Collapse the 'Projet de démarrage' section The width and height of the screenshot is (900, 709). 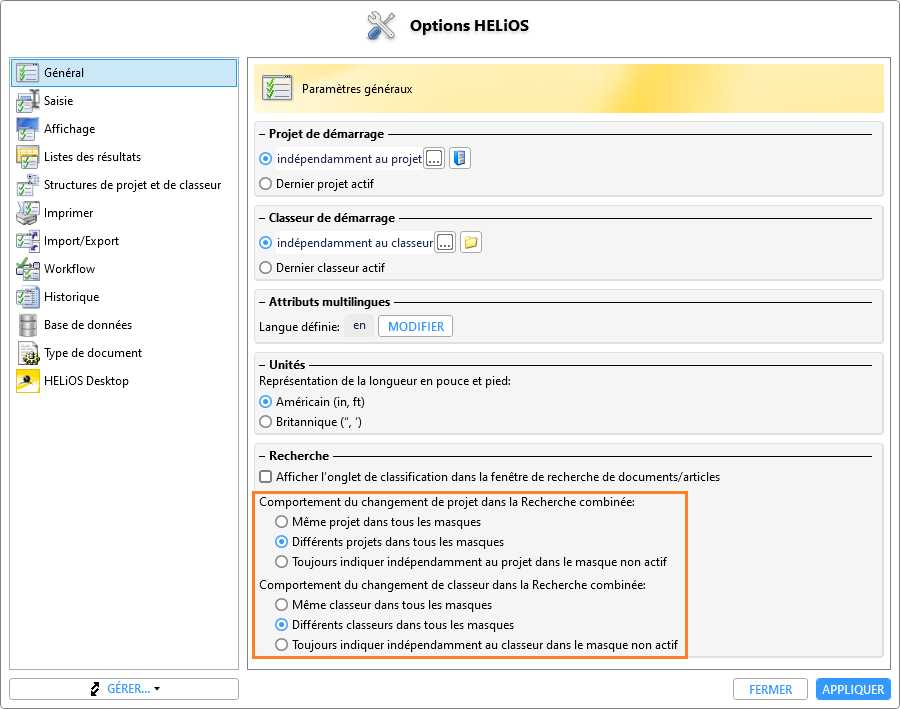(x=262, y=134)
